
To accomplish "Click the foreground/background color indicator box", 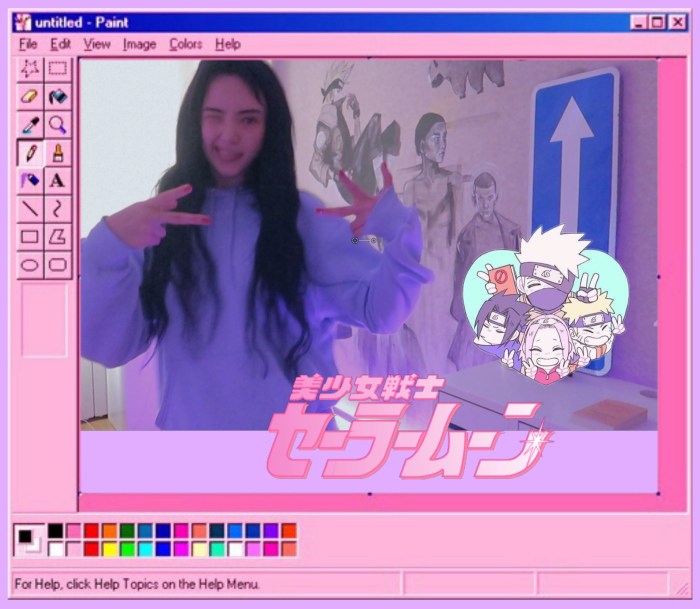I will click(x=28, y=540).
